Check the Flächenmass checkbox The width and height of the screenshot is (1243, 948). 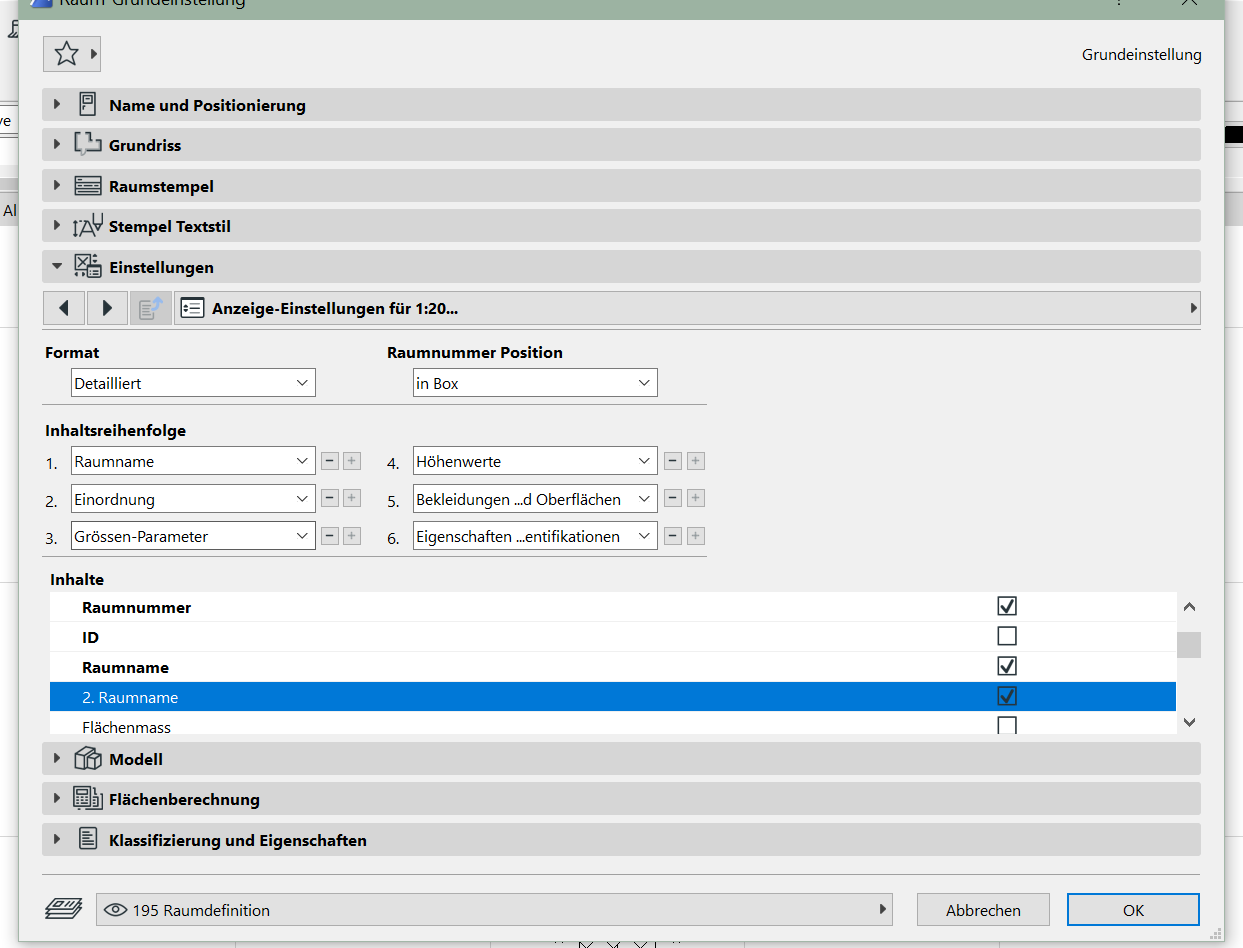click(1007, 725)
